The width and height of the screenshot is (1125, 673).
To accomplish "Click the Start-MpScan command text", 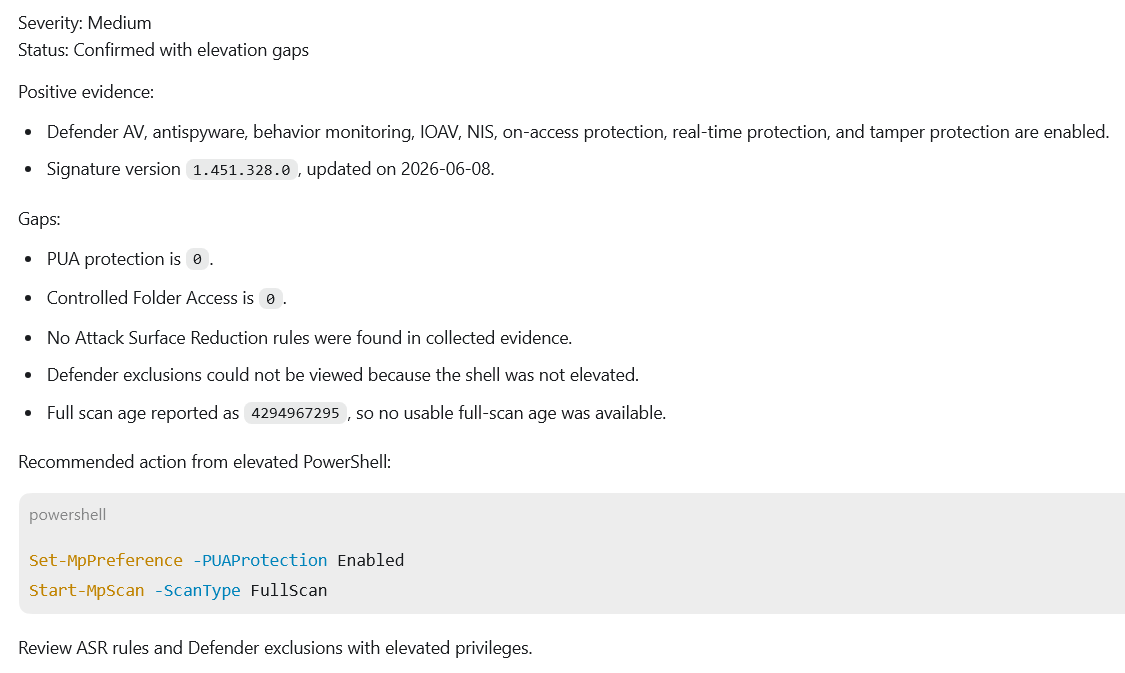I will [x=86, y=590].
